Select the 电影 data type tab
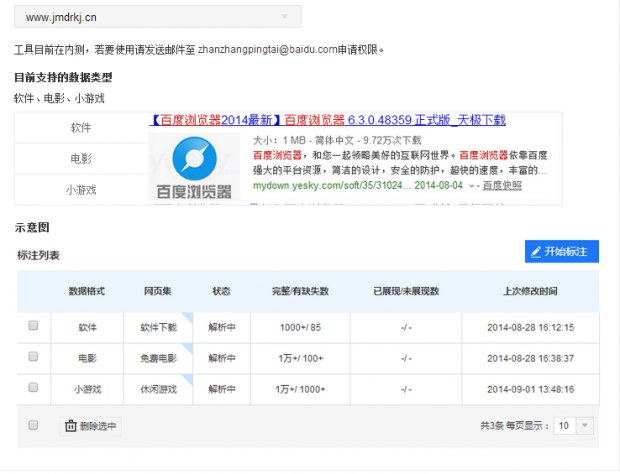This screenshot has width=620, height=474. tap(80, 158)
